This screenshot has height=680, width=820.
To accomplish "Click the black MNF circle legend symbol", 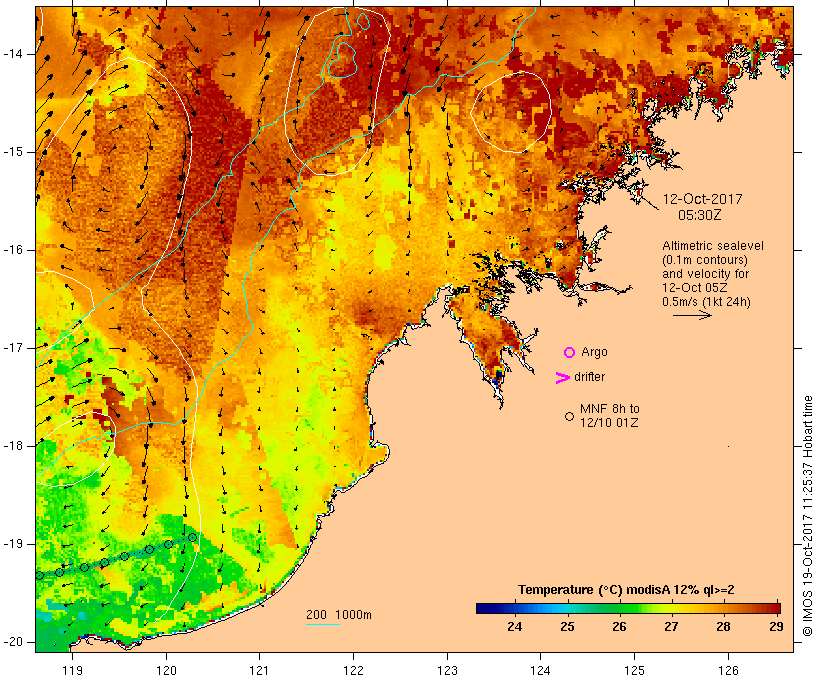I will (570, 416).
